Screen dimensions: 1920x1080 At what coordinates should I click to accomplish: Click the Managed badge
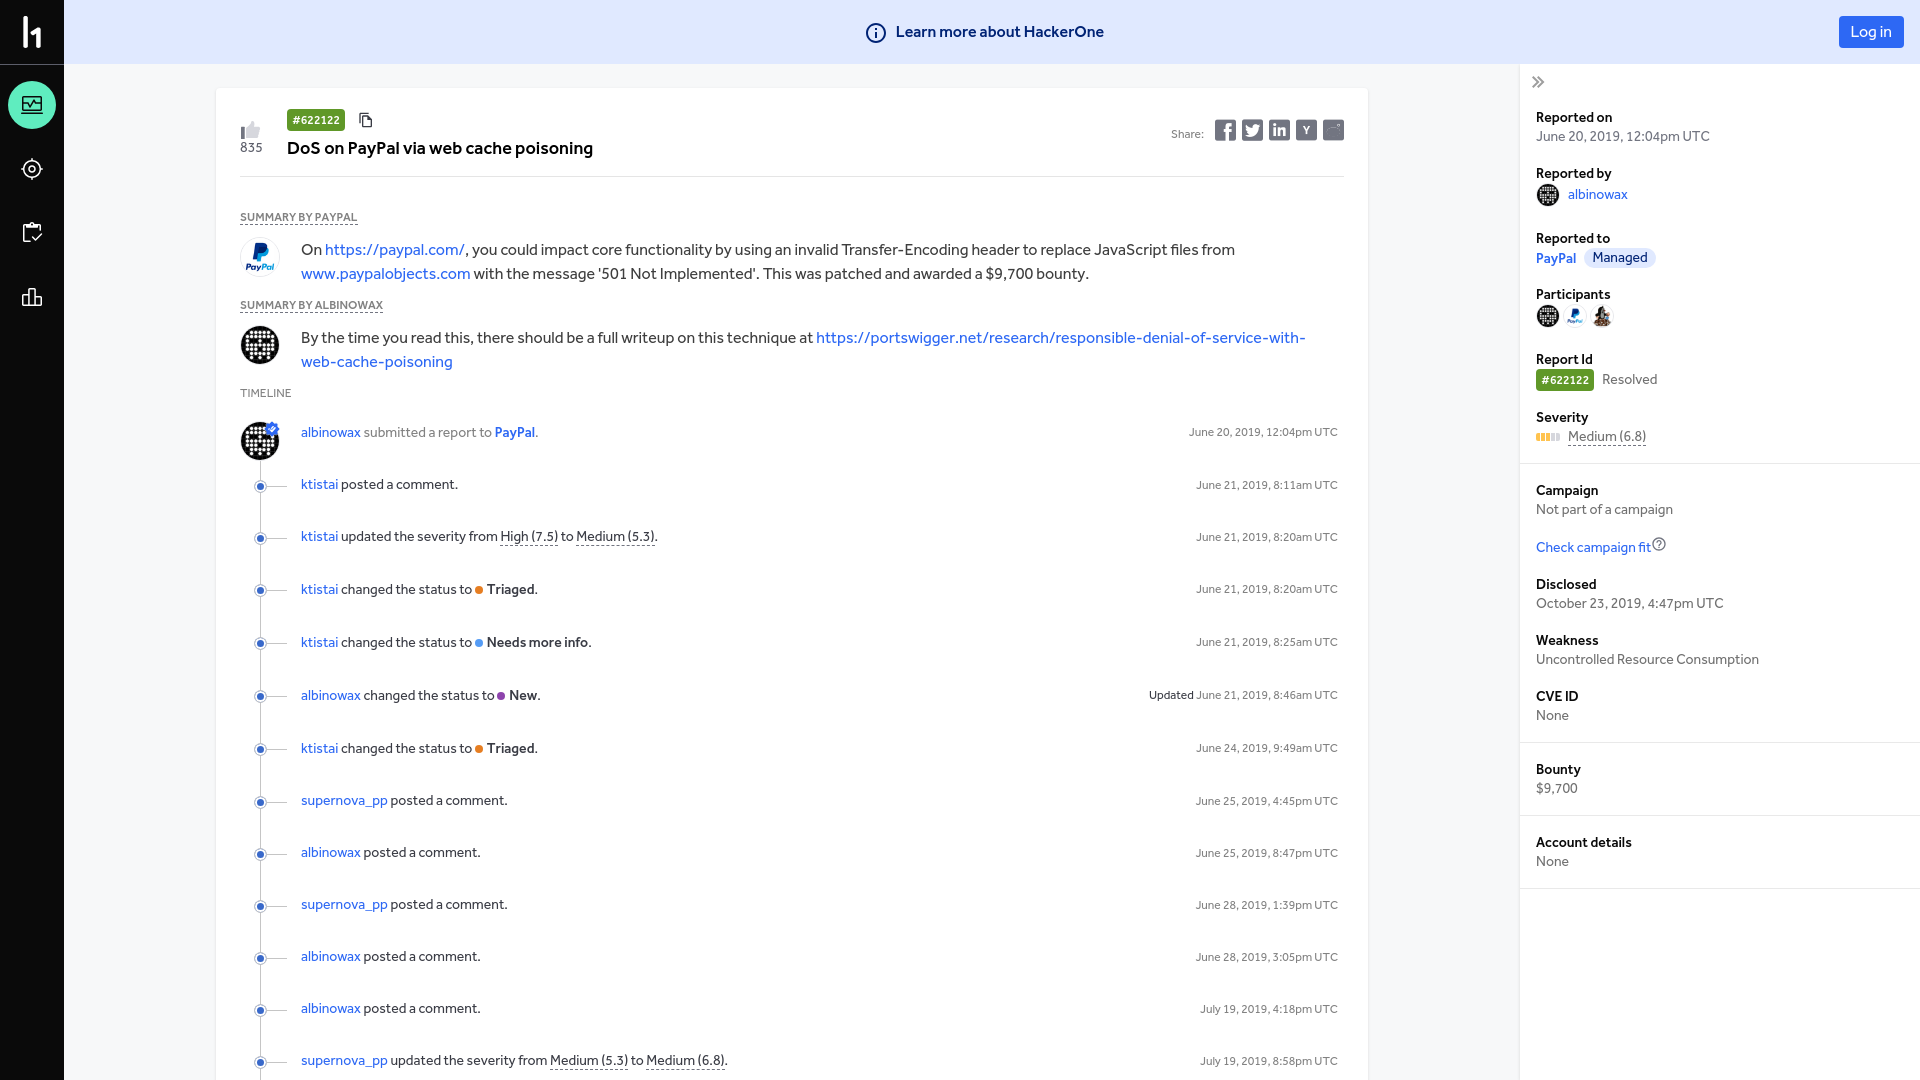tap(1619, 258)
